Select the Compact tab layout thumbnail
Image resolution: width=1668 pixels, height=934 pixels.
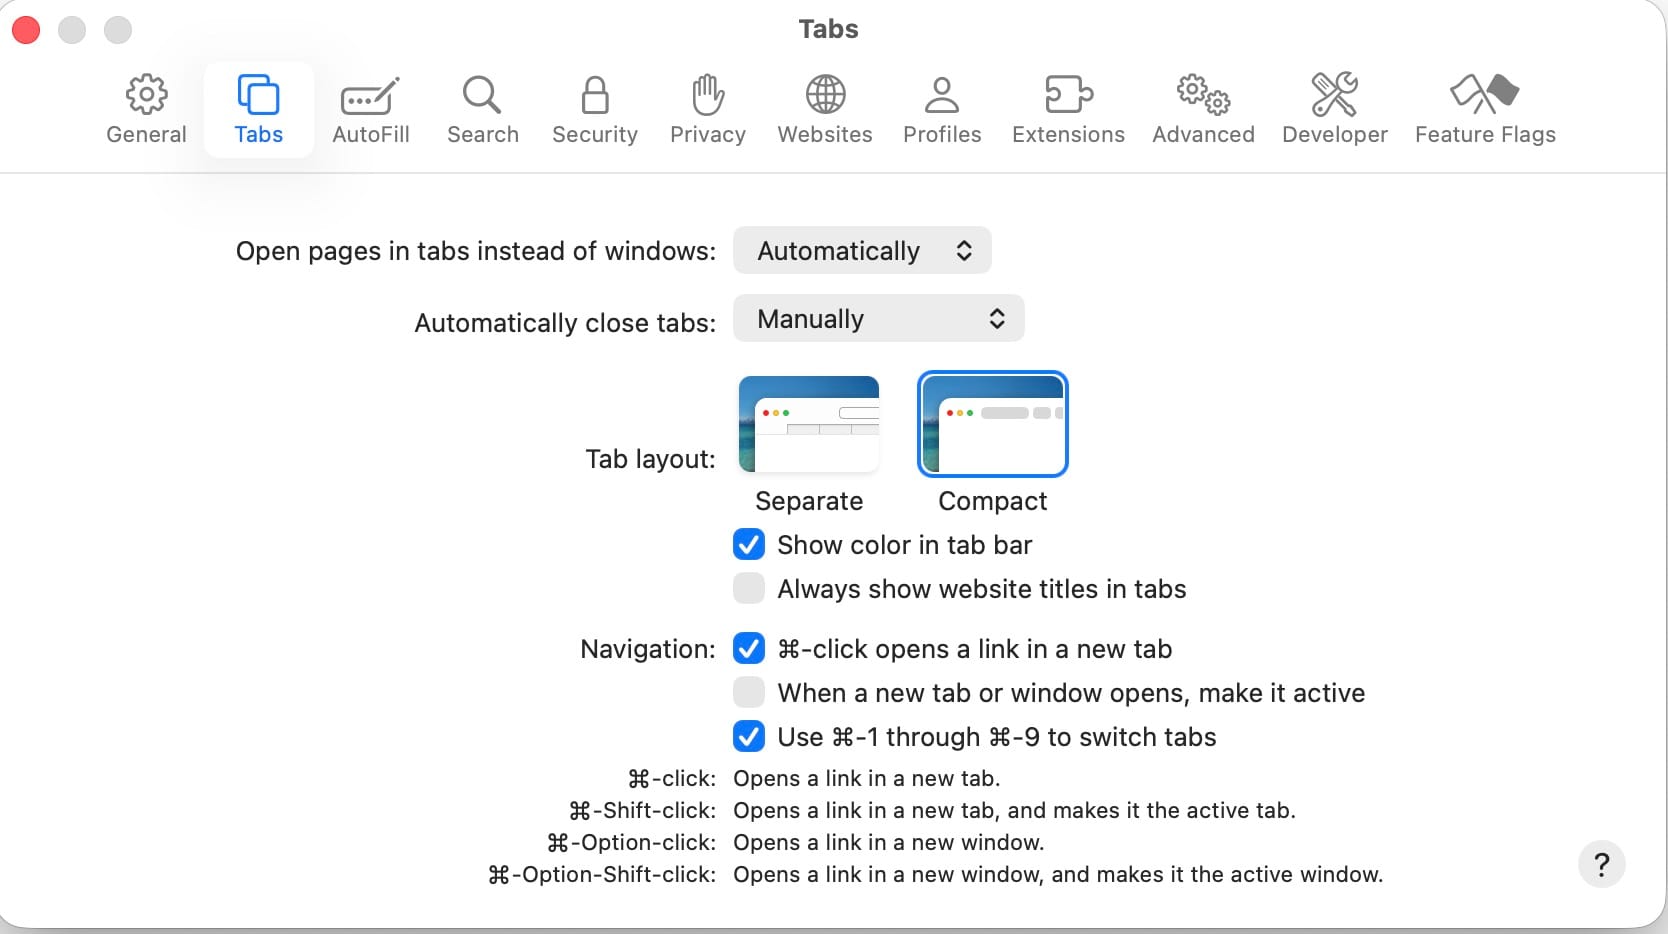coord(992,425)
